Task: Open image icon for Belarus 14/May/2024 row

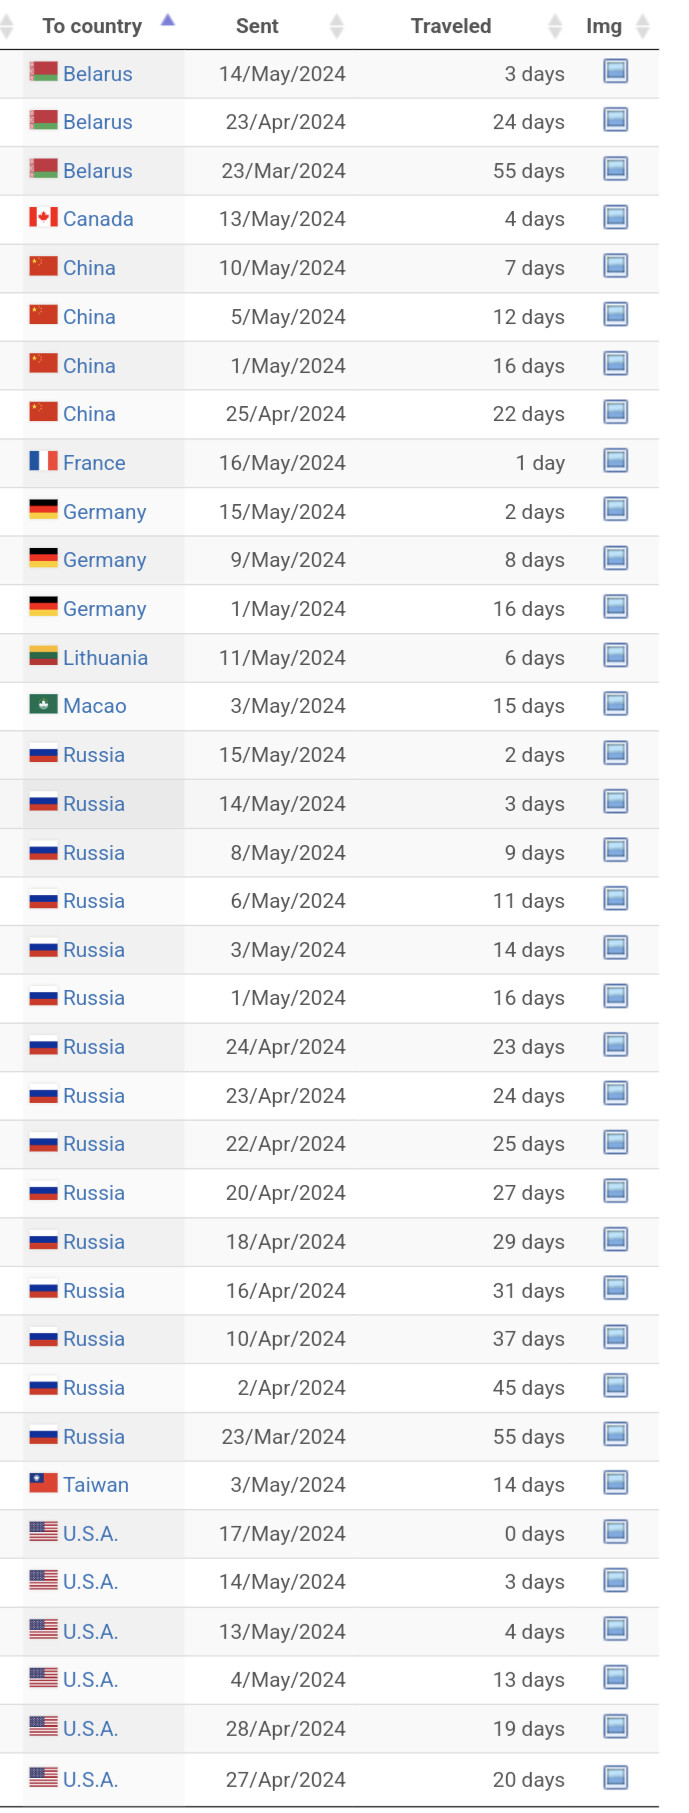Action: (616, 71)
